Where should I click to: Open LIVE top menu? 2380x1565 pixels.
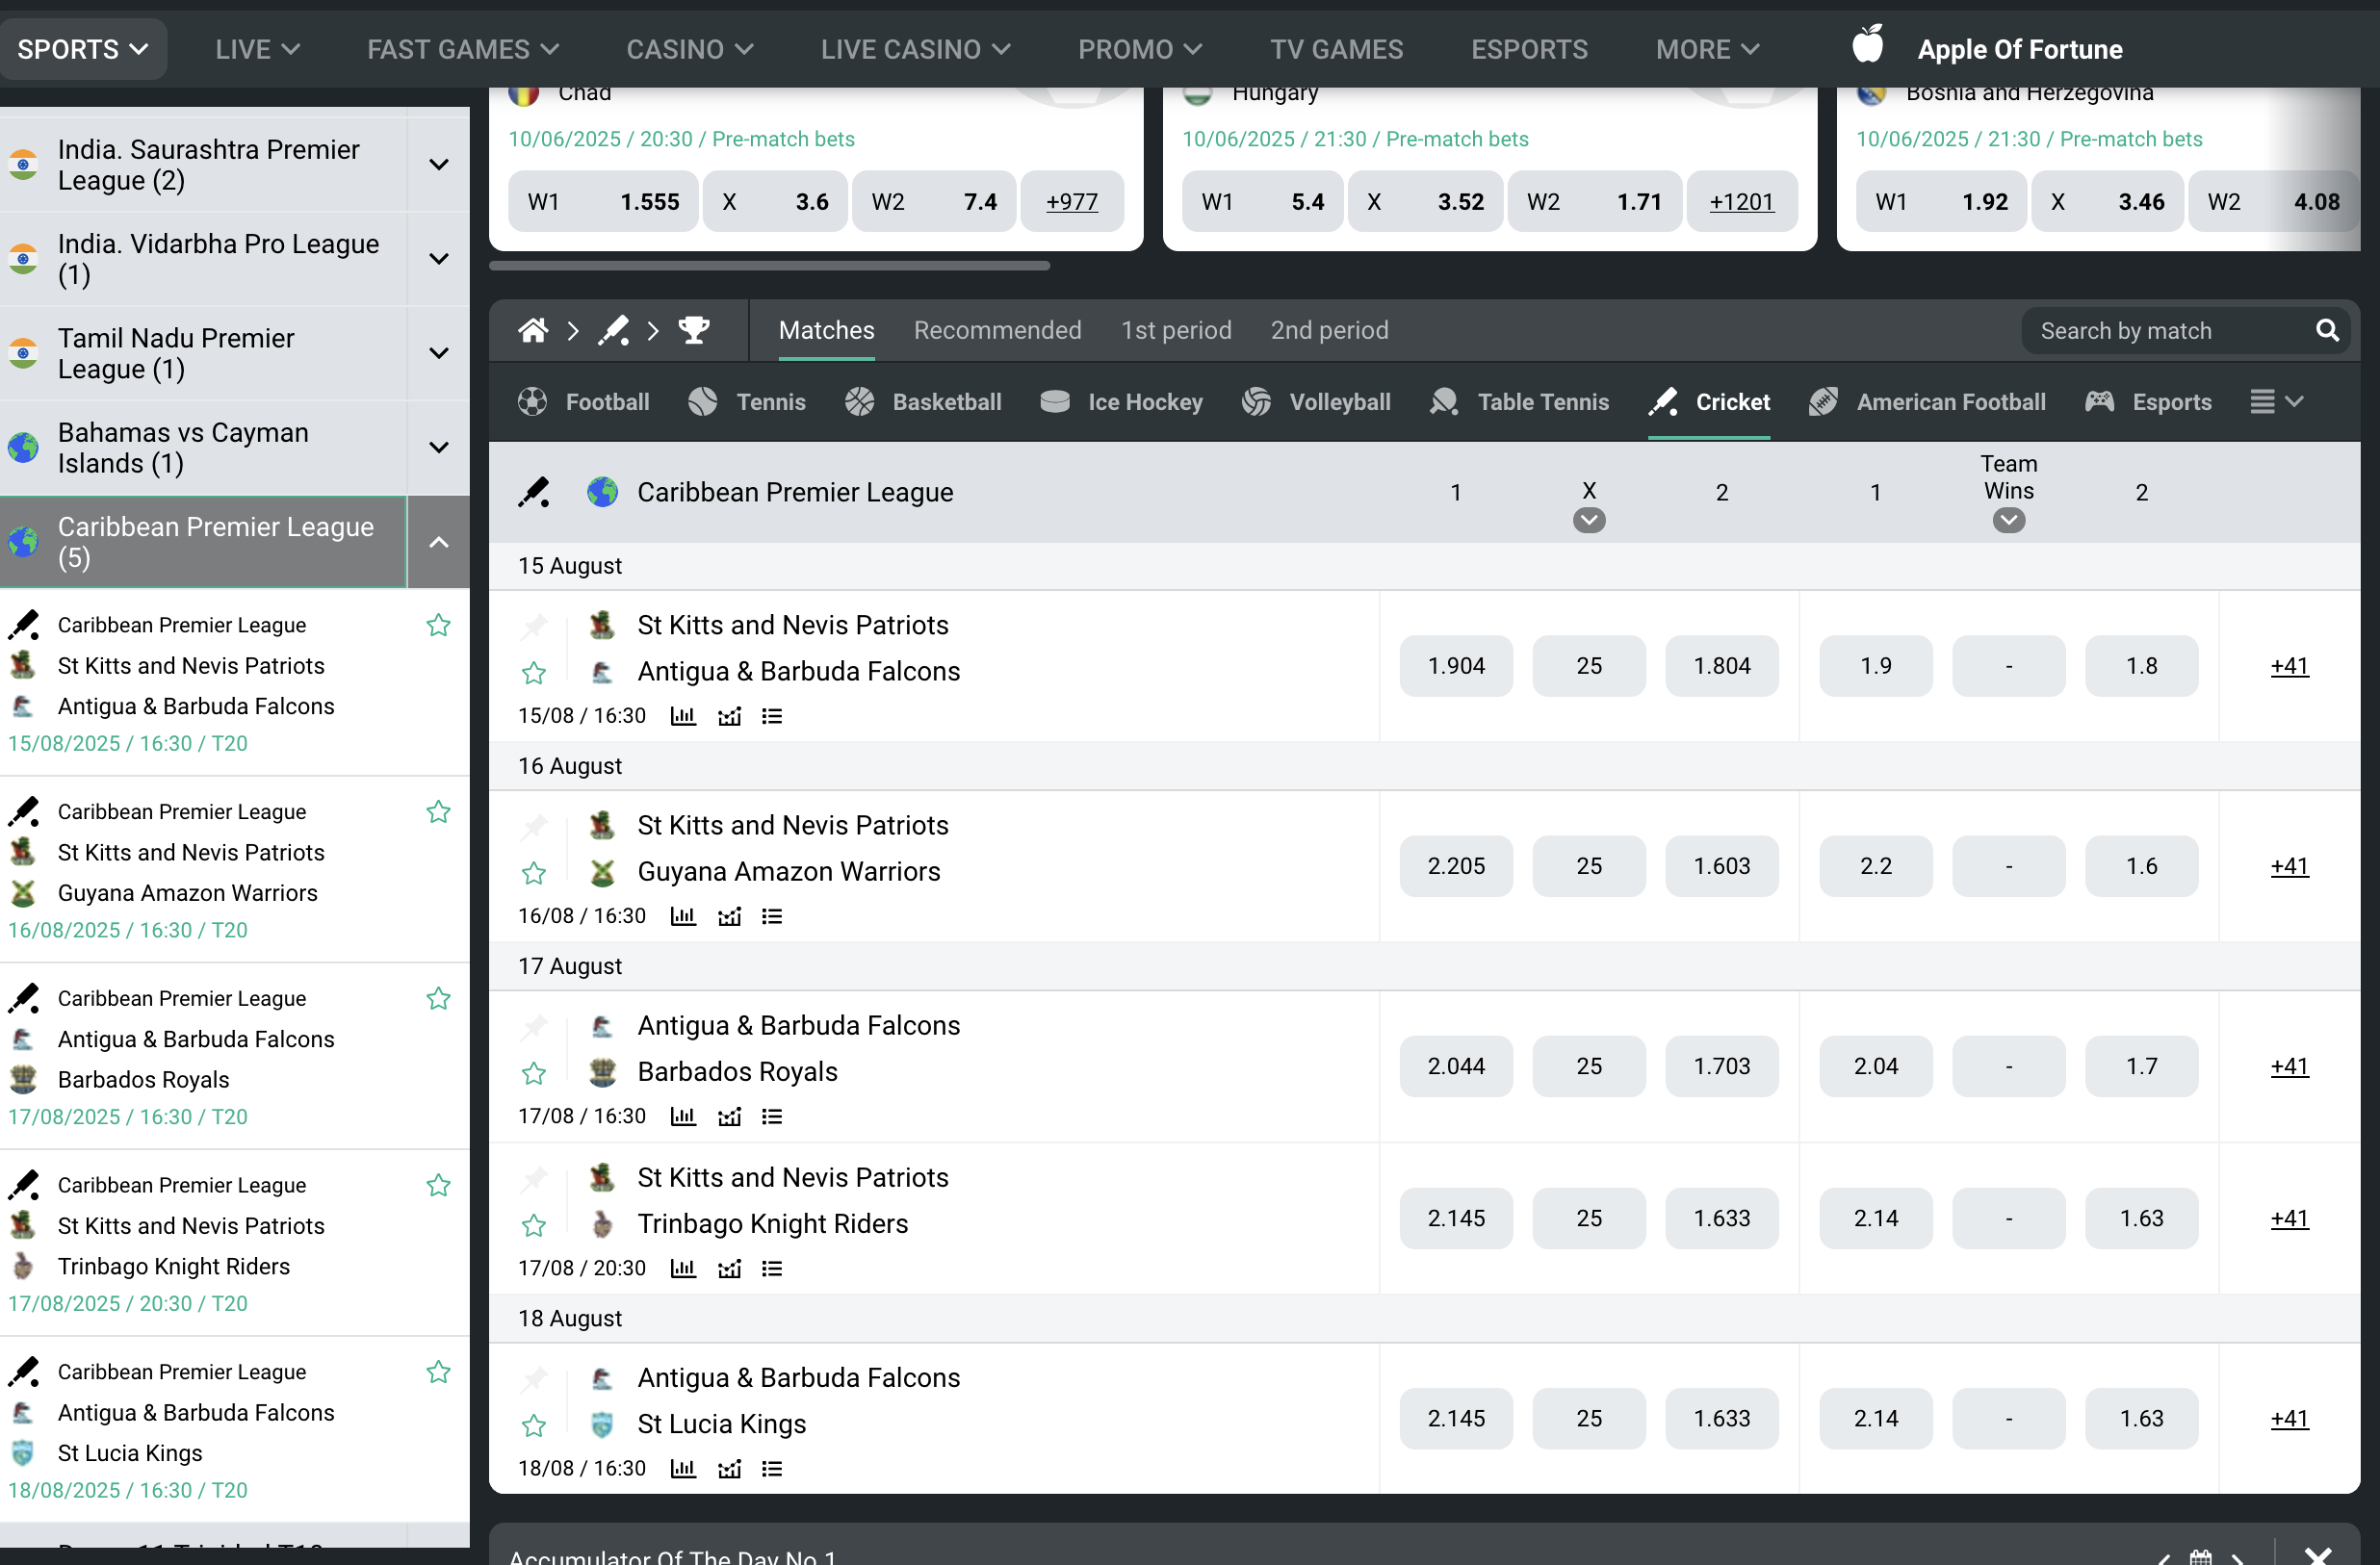tap(257, 49)
